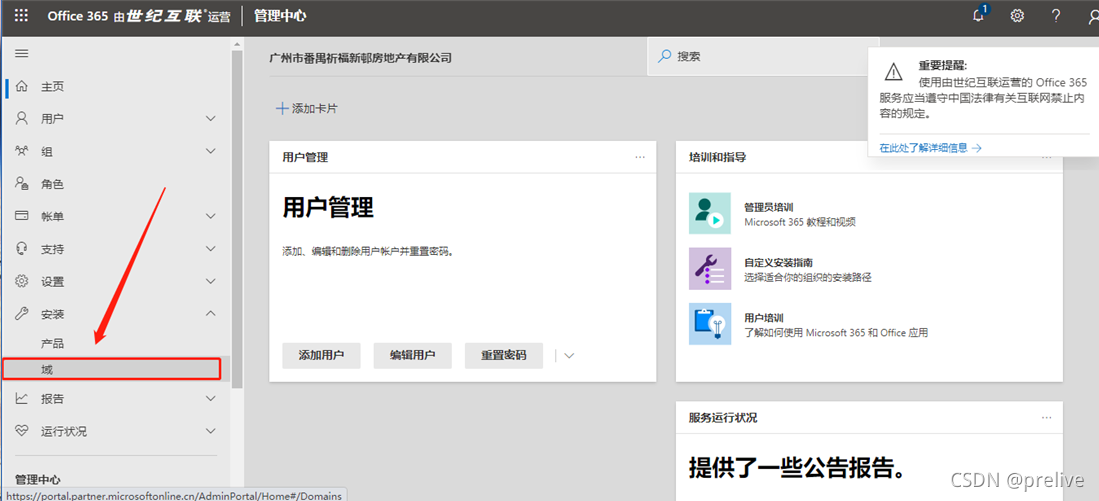Click the wrench icon beside 安装
1099x501 pixels.
pos(22,314)
